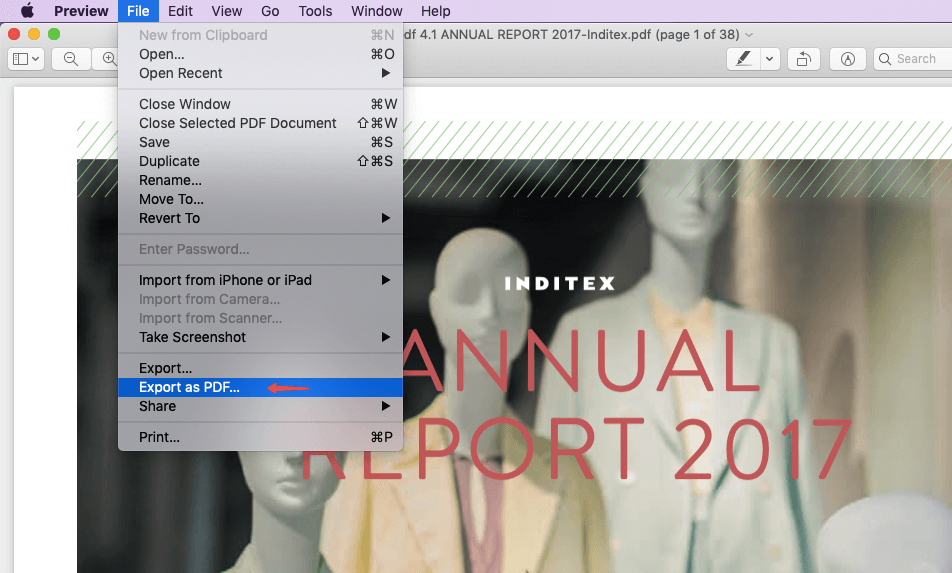Click the zoom out magnifier icon

71,59
